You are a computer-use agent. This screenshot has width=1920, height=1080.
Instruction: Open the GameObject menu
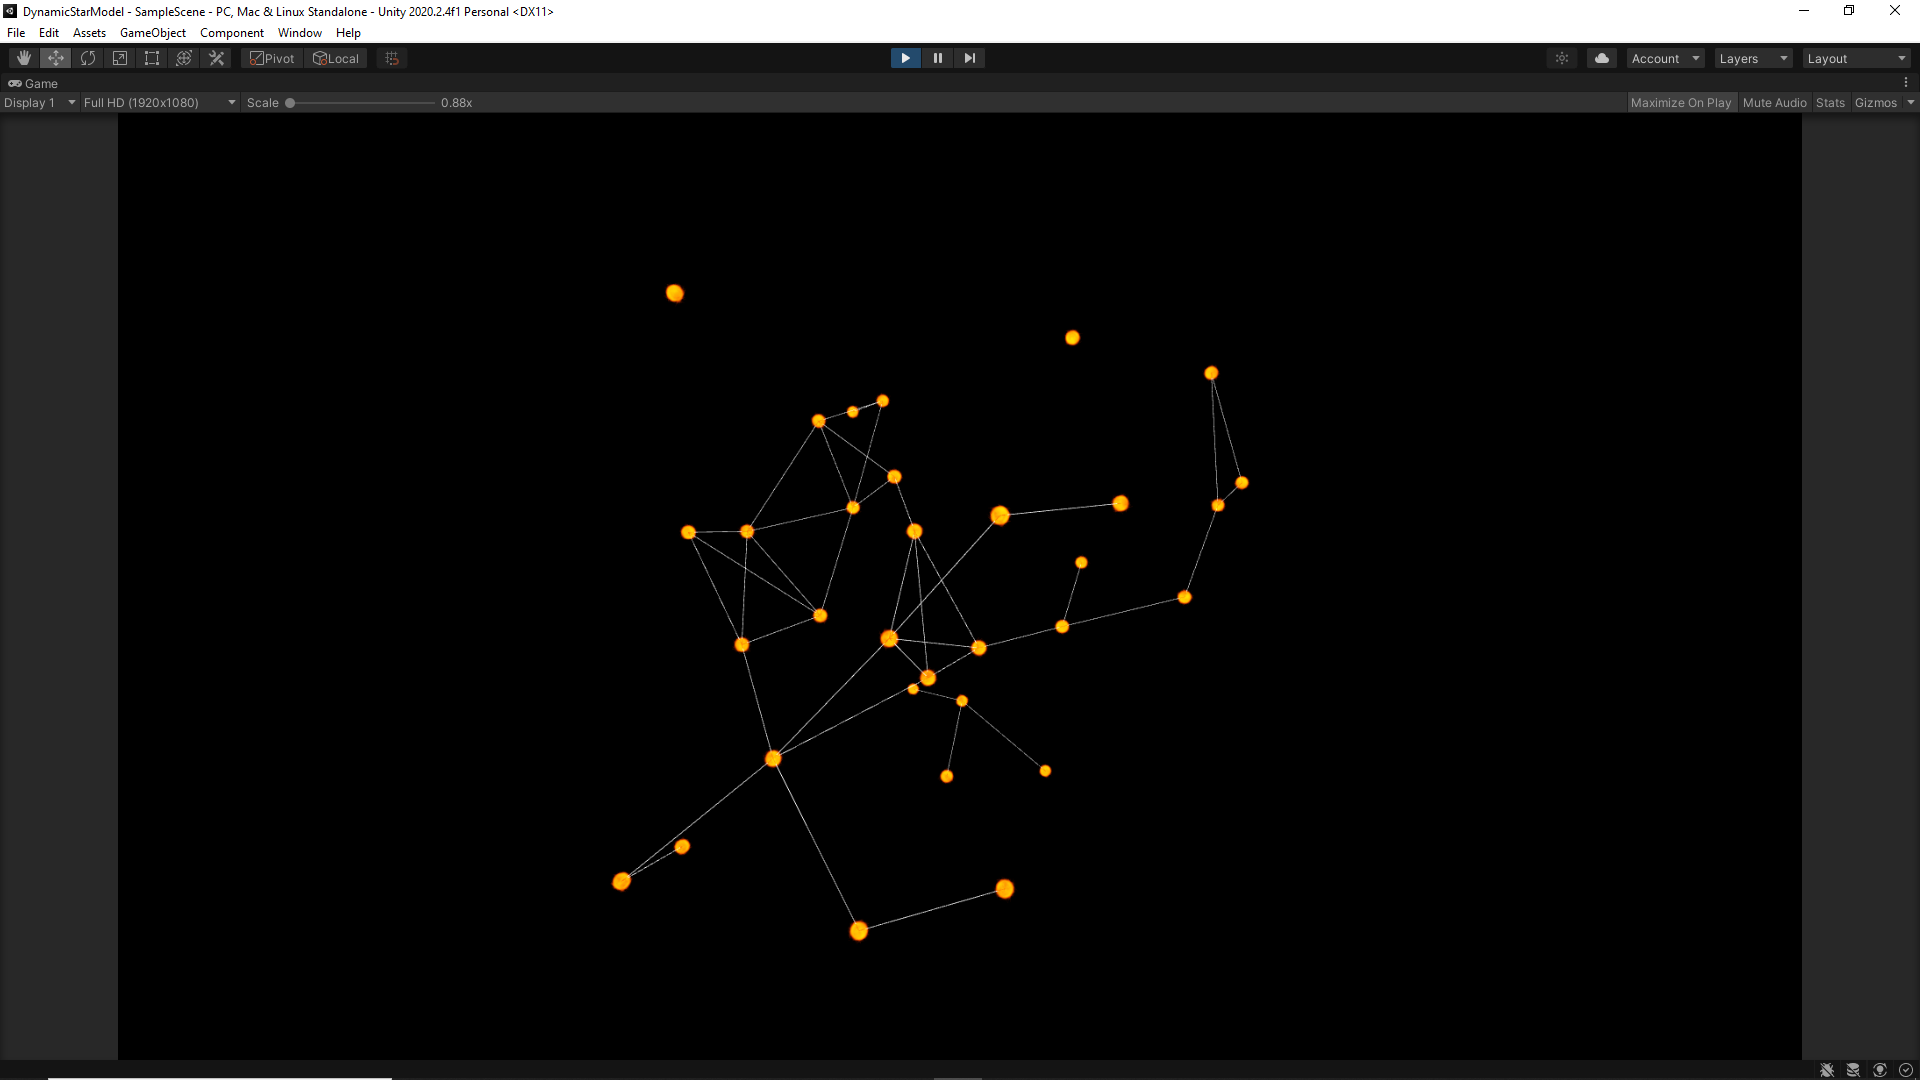point(152,32)
